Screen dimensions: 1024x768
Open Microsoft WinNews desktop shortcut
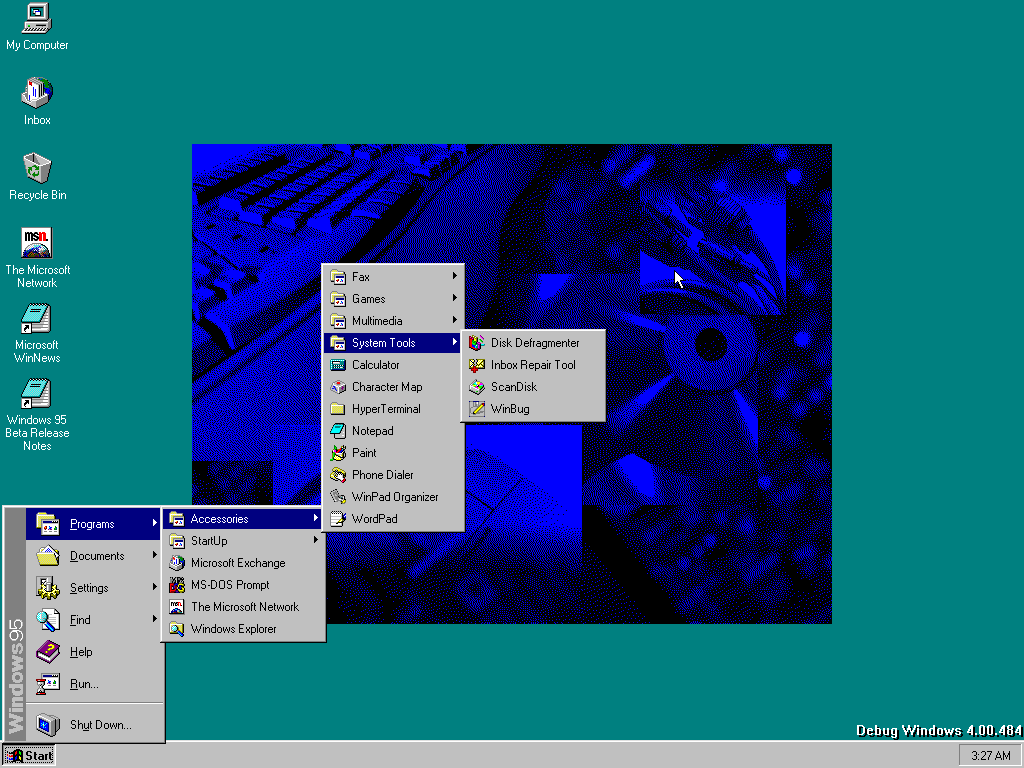(37, 319)
